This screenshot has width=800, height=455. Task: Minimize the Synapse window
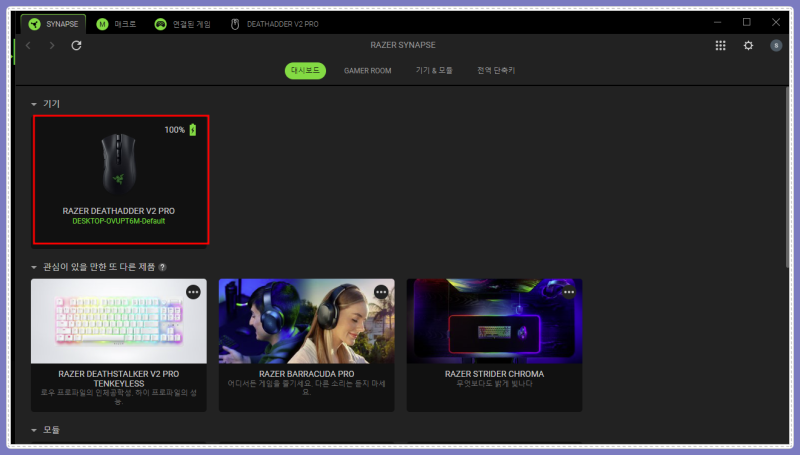pos(717,22)
